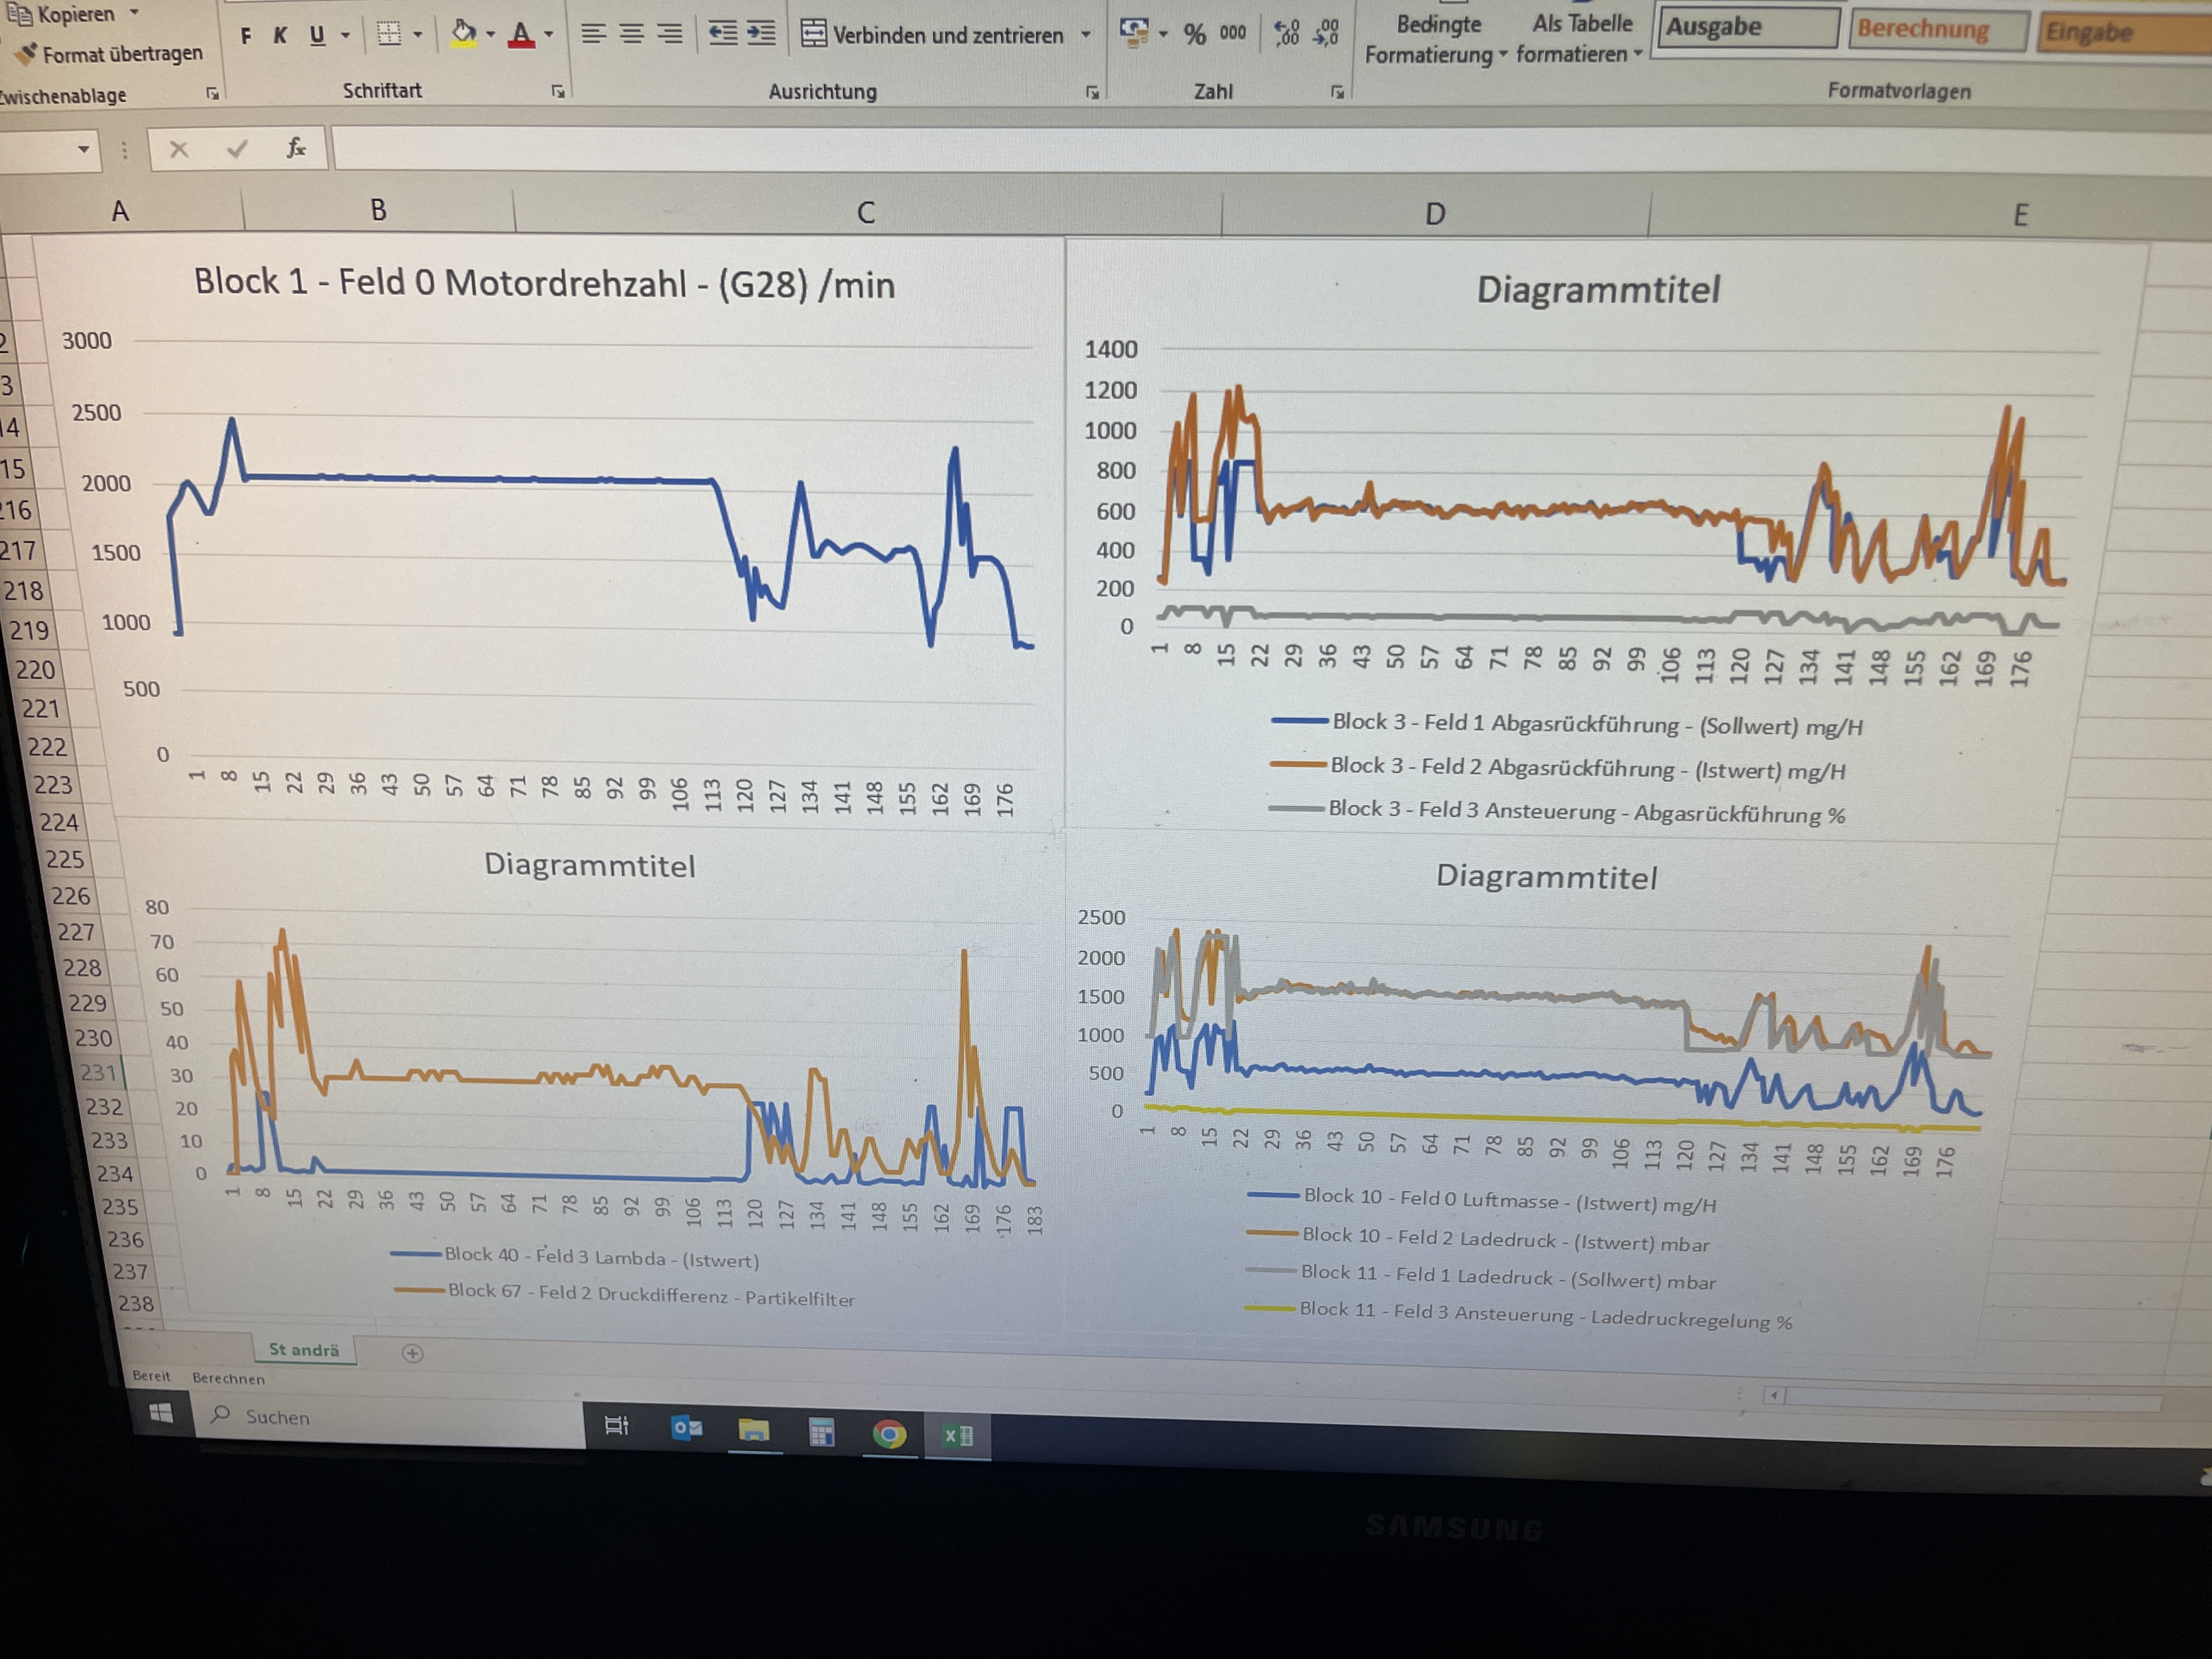Click the fill color paint bucket icon

point(463,34)
